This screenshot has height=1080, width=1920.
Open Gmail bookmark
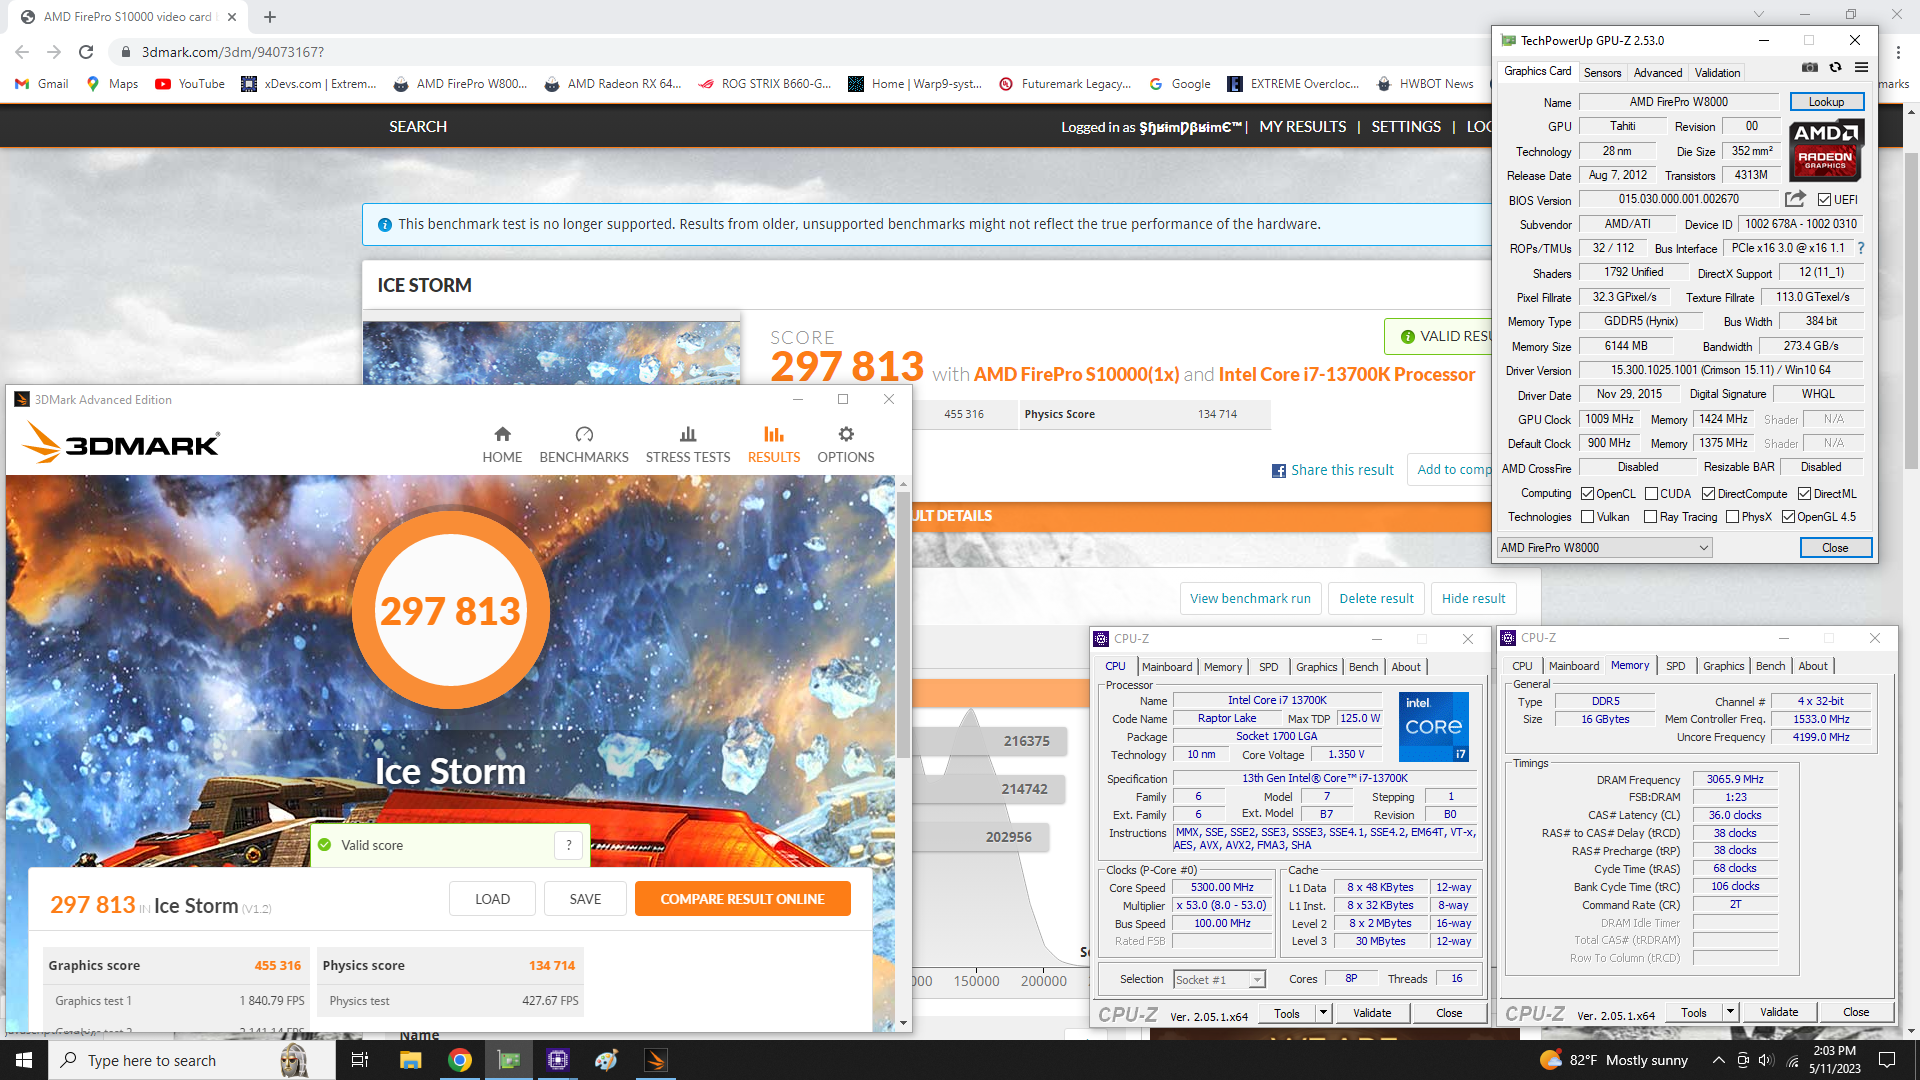pos(42,84)
